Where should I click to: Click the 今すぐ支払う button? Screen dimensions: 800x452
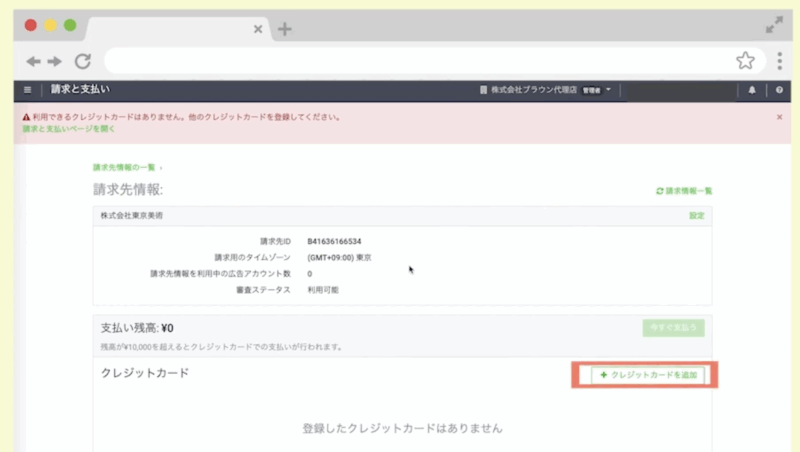click(673, 328)
